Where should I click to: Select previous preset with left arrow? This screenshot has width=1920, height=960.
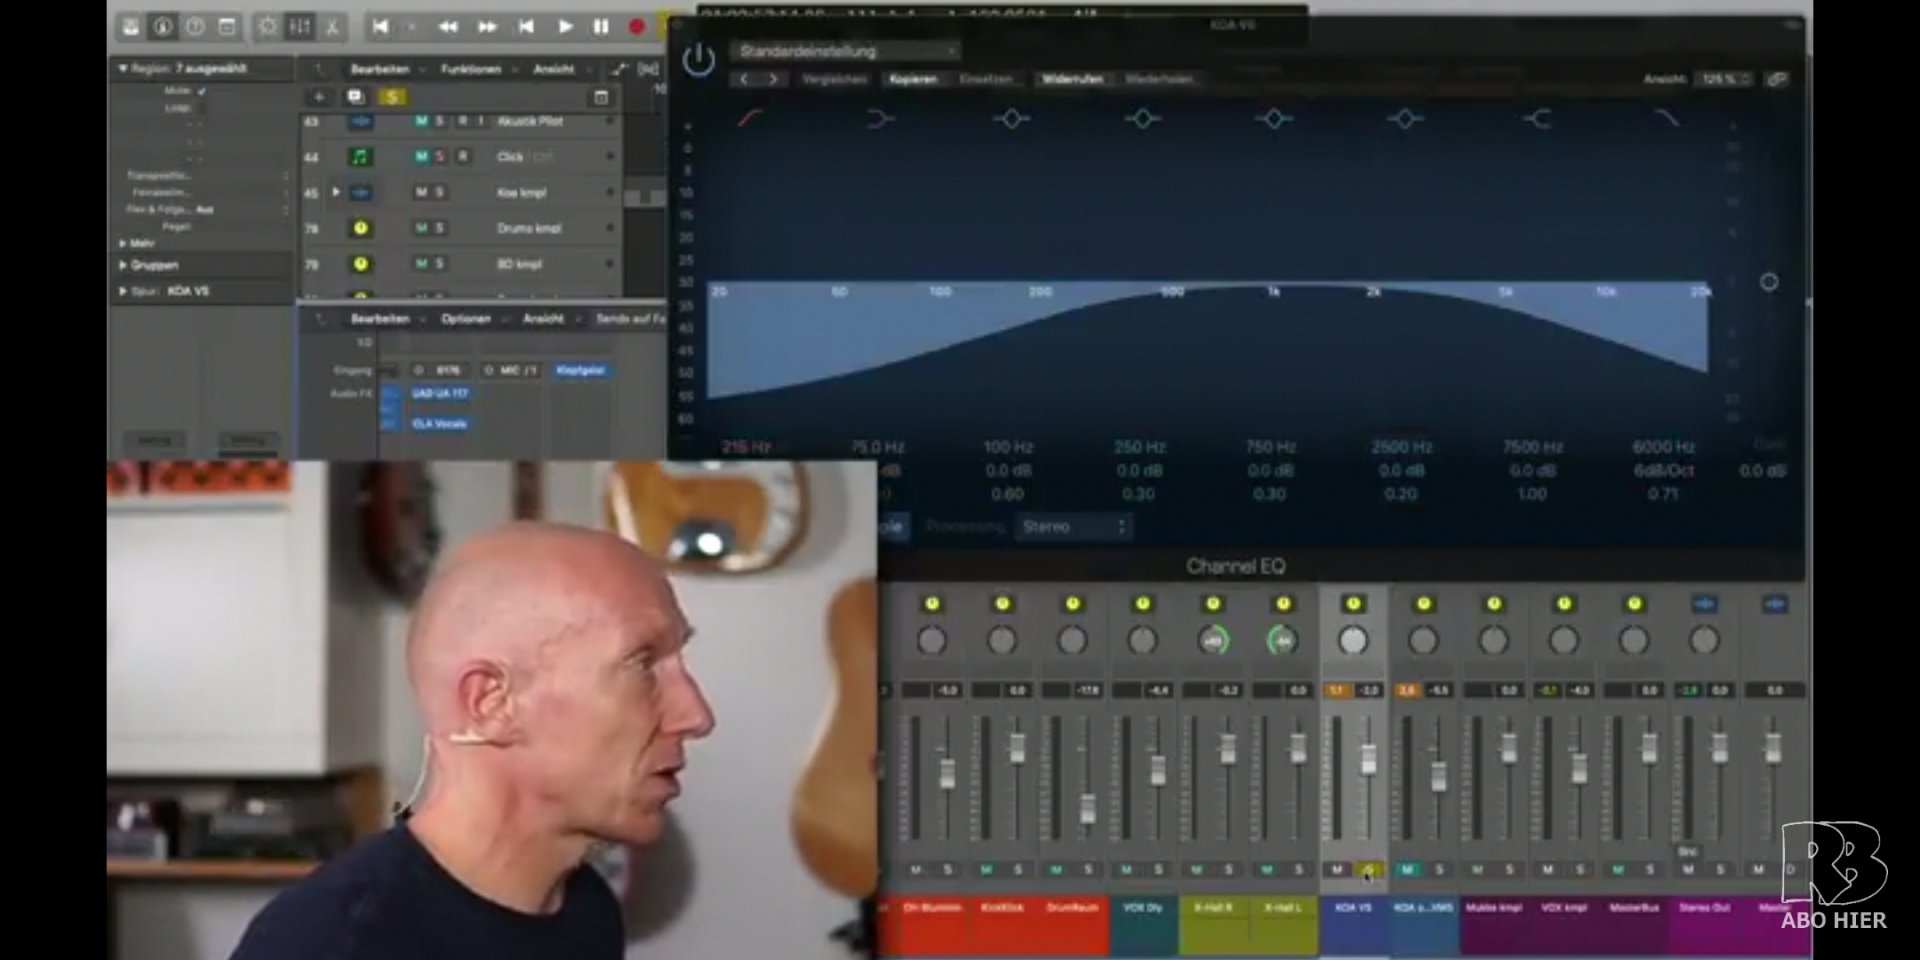pyautogui.click(x=744, y=79)
